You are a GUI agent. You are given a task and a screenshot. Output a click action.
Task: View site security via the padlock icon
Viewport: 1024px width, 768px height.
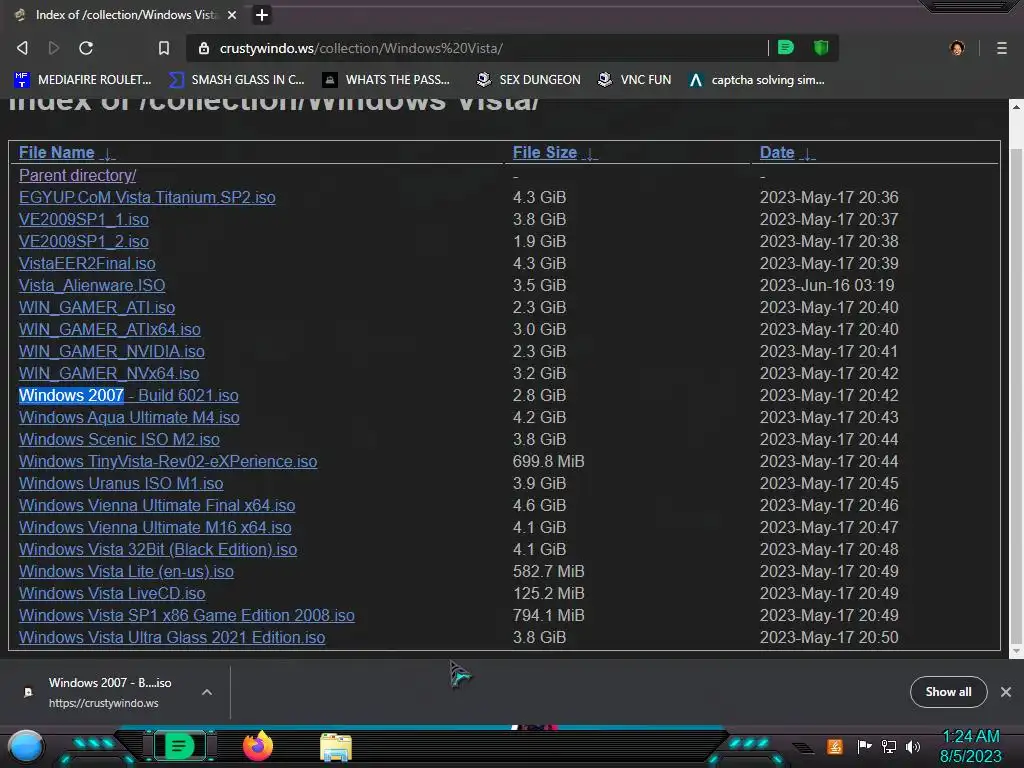pyautogui.click(x=204, y=48)
